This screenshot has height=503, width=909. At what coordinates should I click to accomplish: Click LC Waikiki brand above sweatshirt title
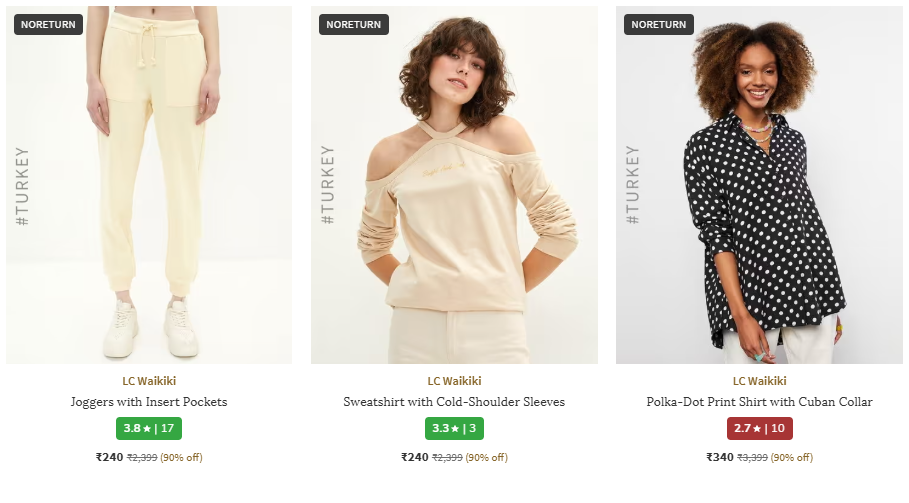click(x=454, y=381)
